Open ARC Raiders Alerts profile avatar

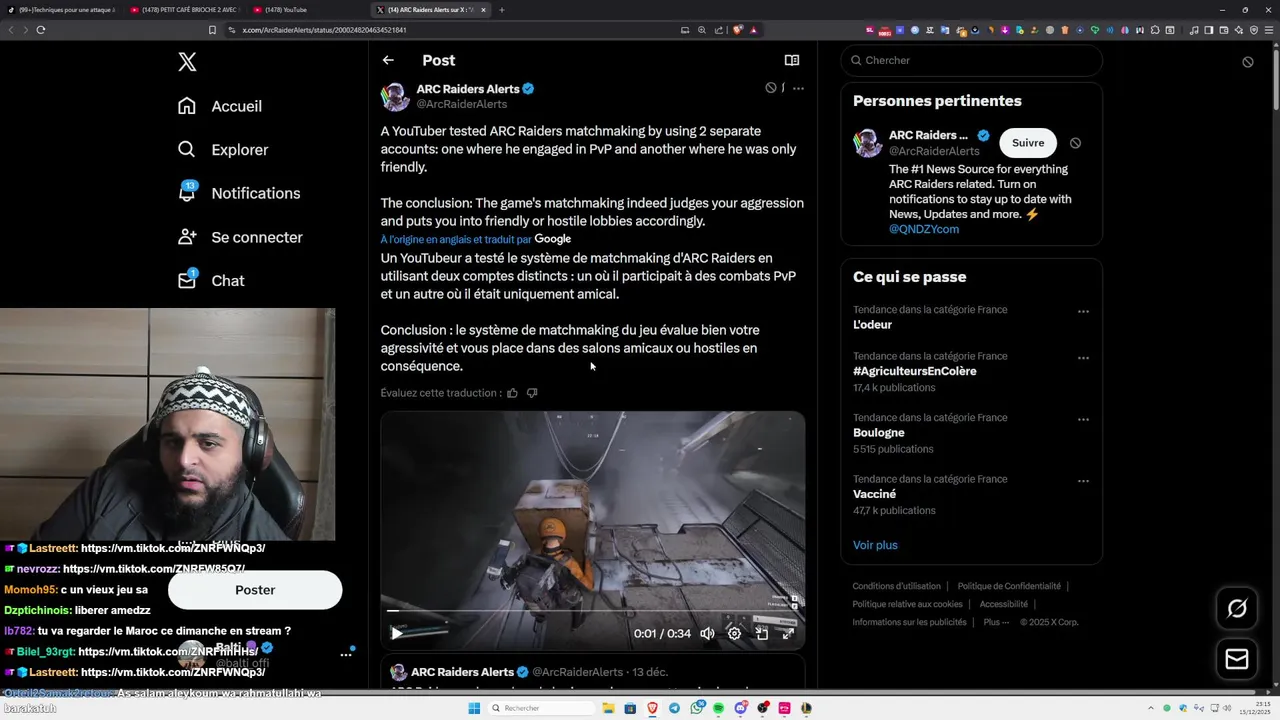click(x=395, y=97)
